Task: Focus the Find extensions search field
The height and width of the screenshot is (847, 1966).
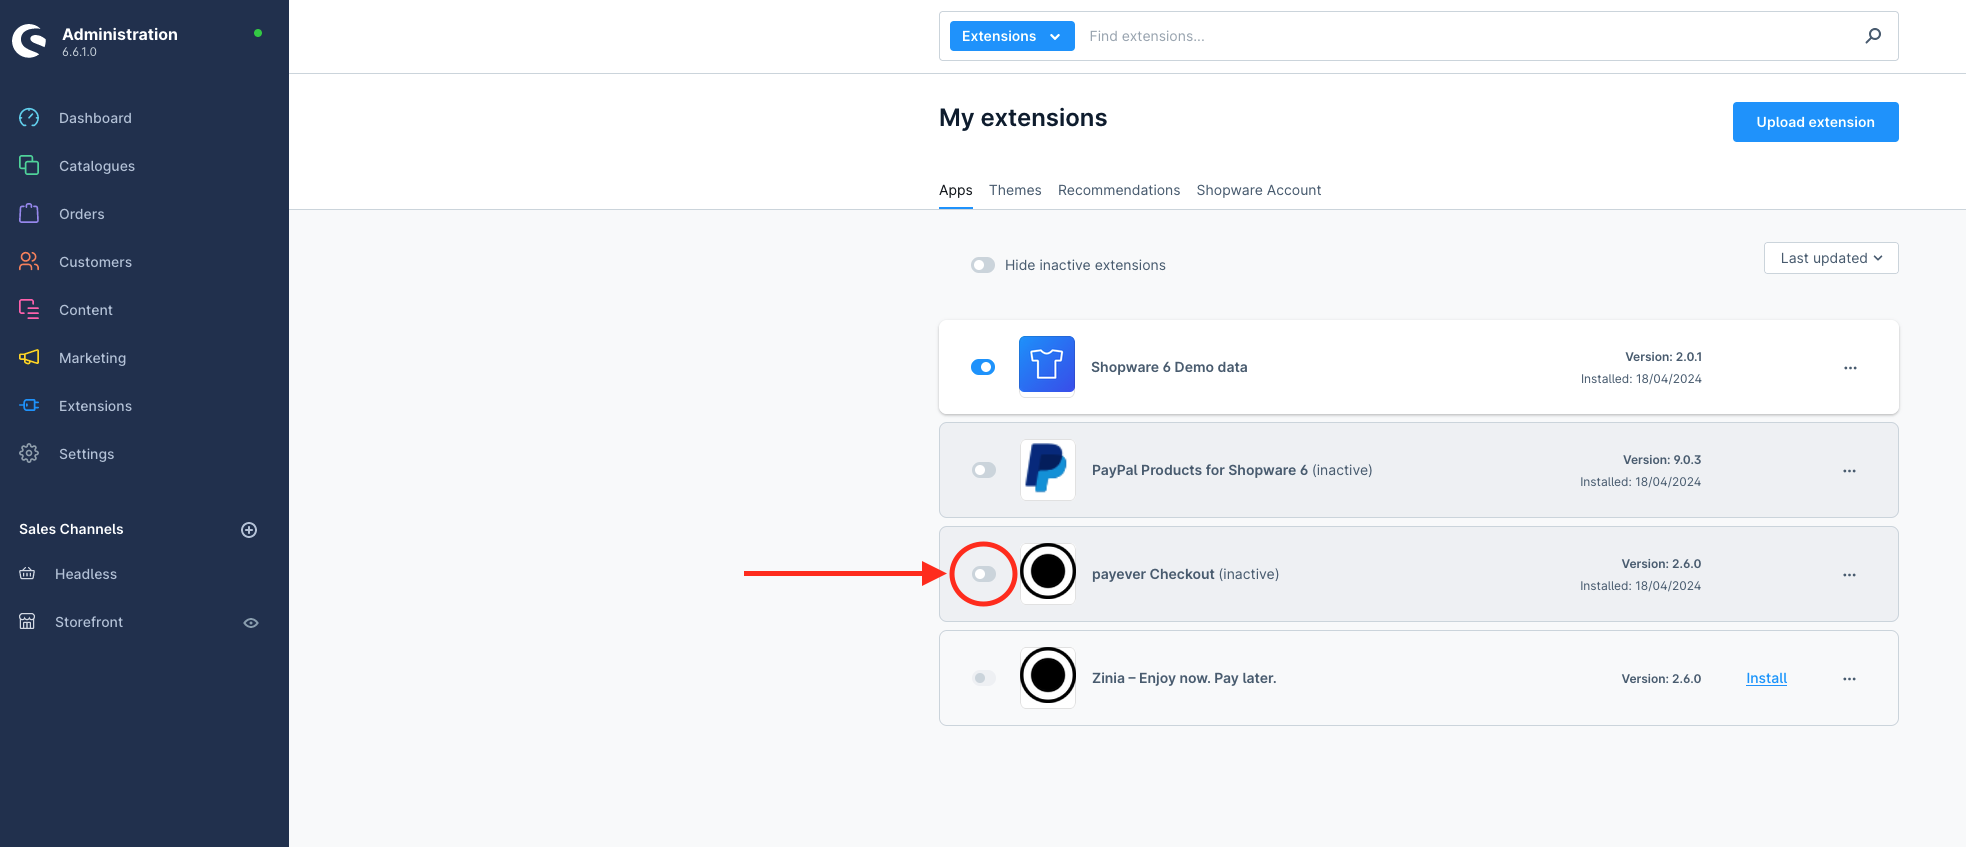Action: pyautogui.click(x=1470, y=36)
